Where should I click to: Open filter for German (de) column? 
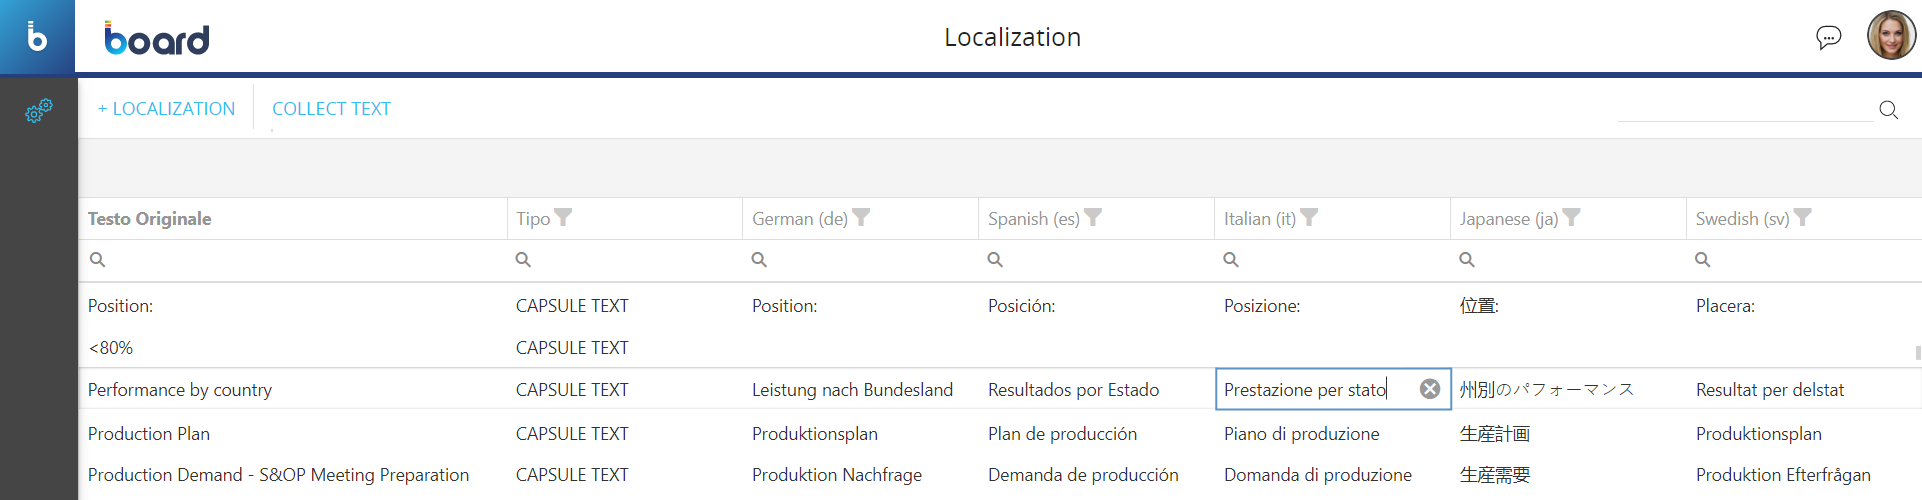click(861, 217)
